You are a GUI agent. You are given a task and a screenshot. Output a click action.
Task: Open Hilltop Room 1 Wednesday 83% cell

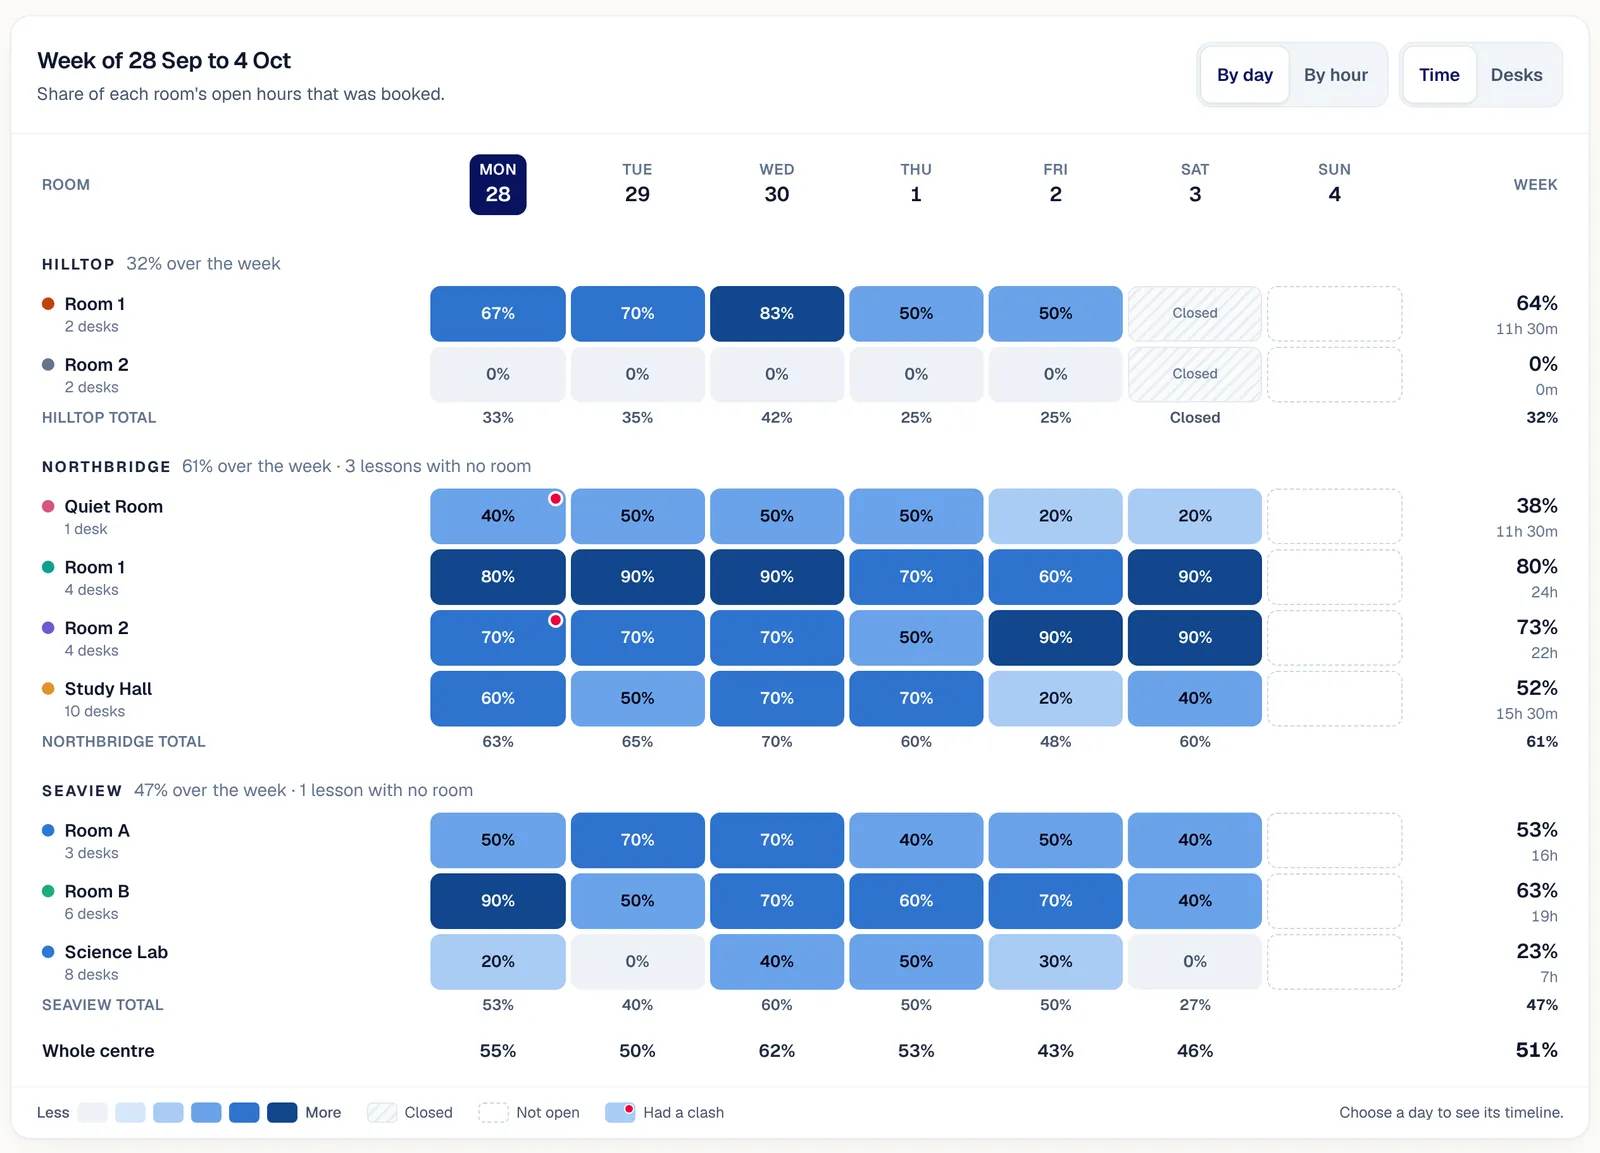777,314
